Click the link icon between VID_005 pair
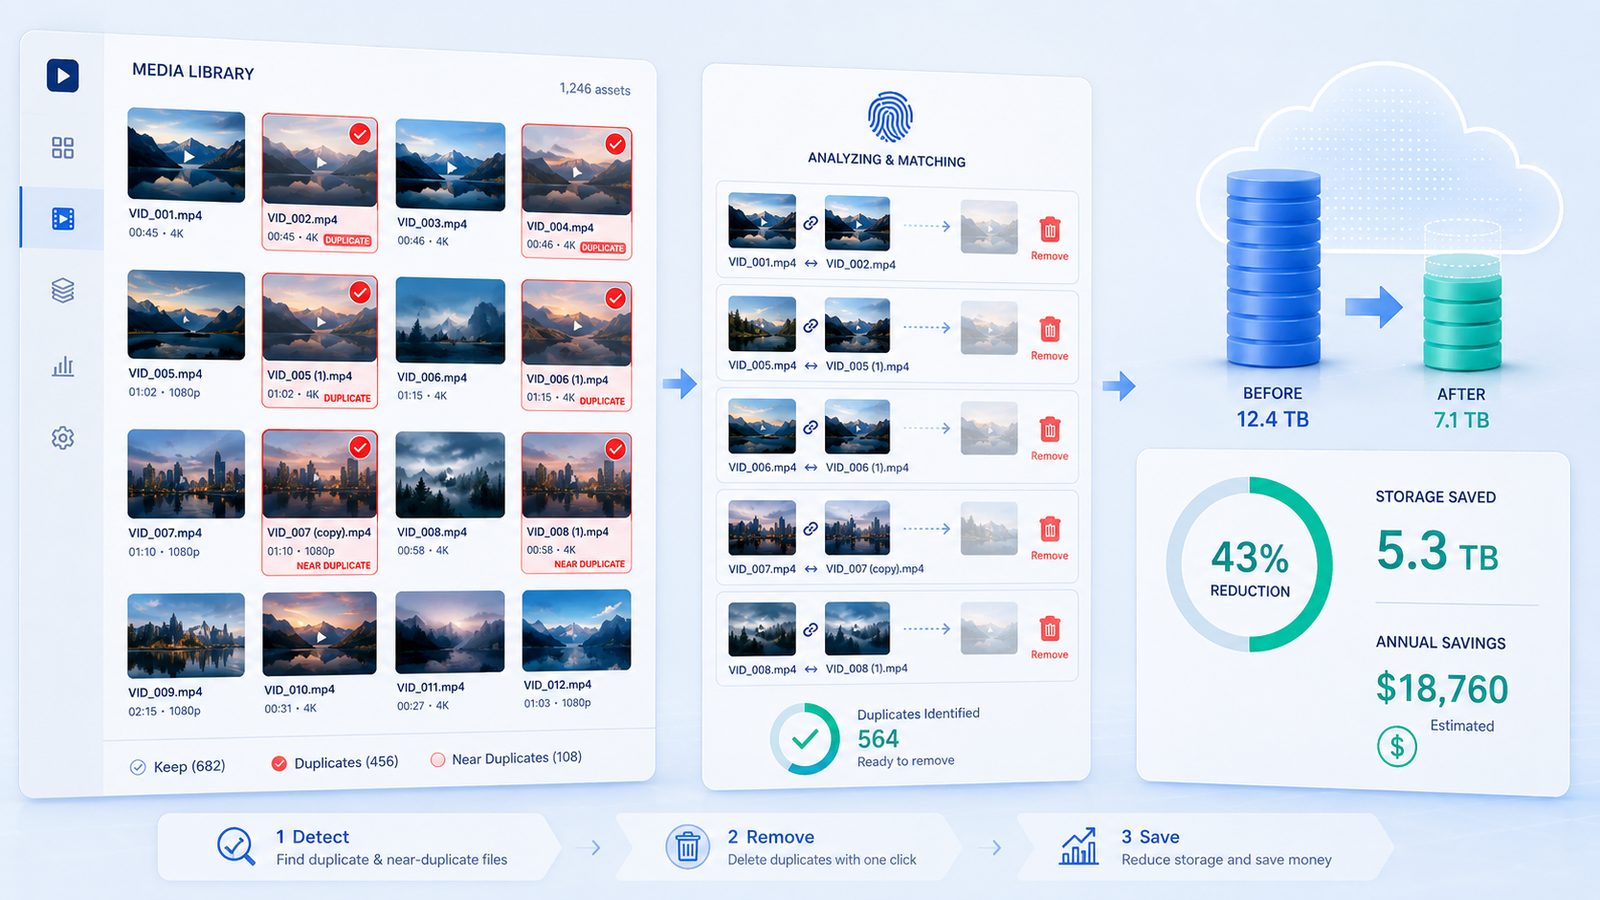Viewport: 1600px width, 900px height. 810,325
